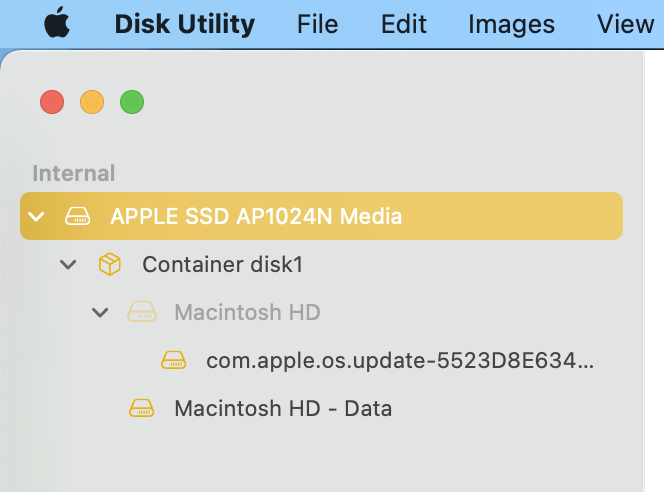Open the Edit menu
Viewport: 664px width, 492px height.
point(404,23)
